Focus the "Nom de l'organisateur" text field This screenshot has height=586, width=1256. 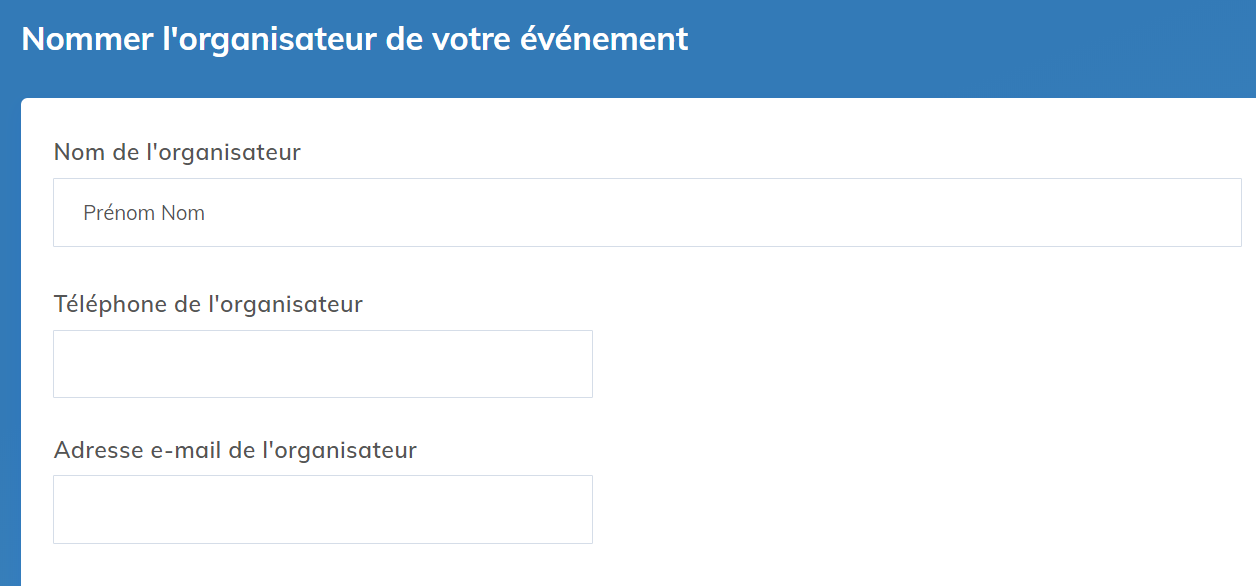click(647, 212)
